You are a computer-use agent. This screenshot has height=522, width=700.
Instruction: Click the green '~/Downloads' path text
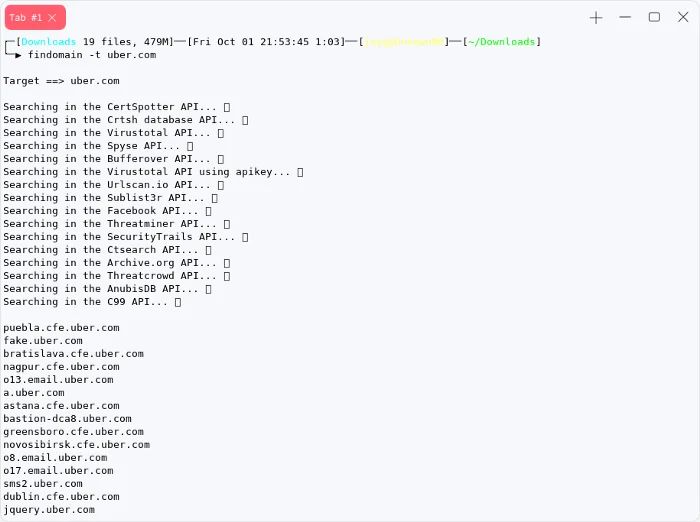coord(501,42)
